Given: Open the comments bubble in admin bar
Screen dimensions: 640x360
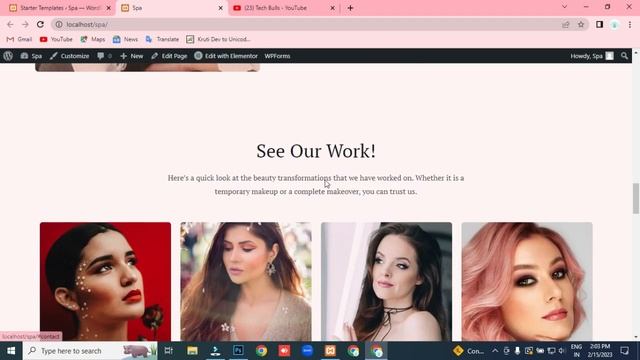Looking at the screenshot, I should tap(104, 56).
